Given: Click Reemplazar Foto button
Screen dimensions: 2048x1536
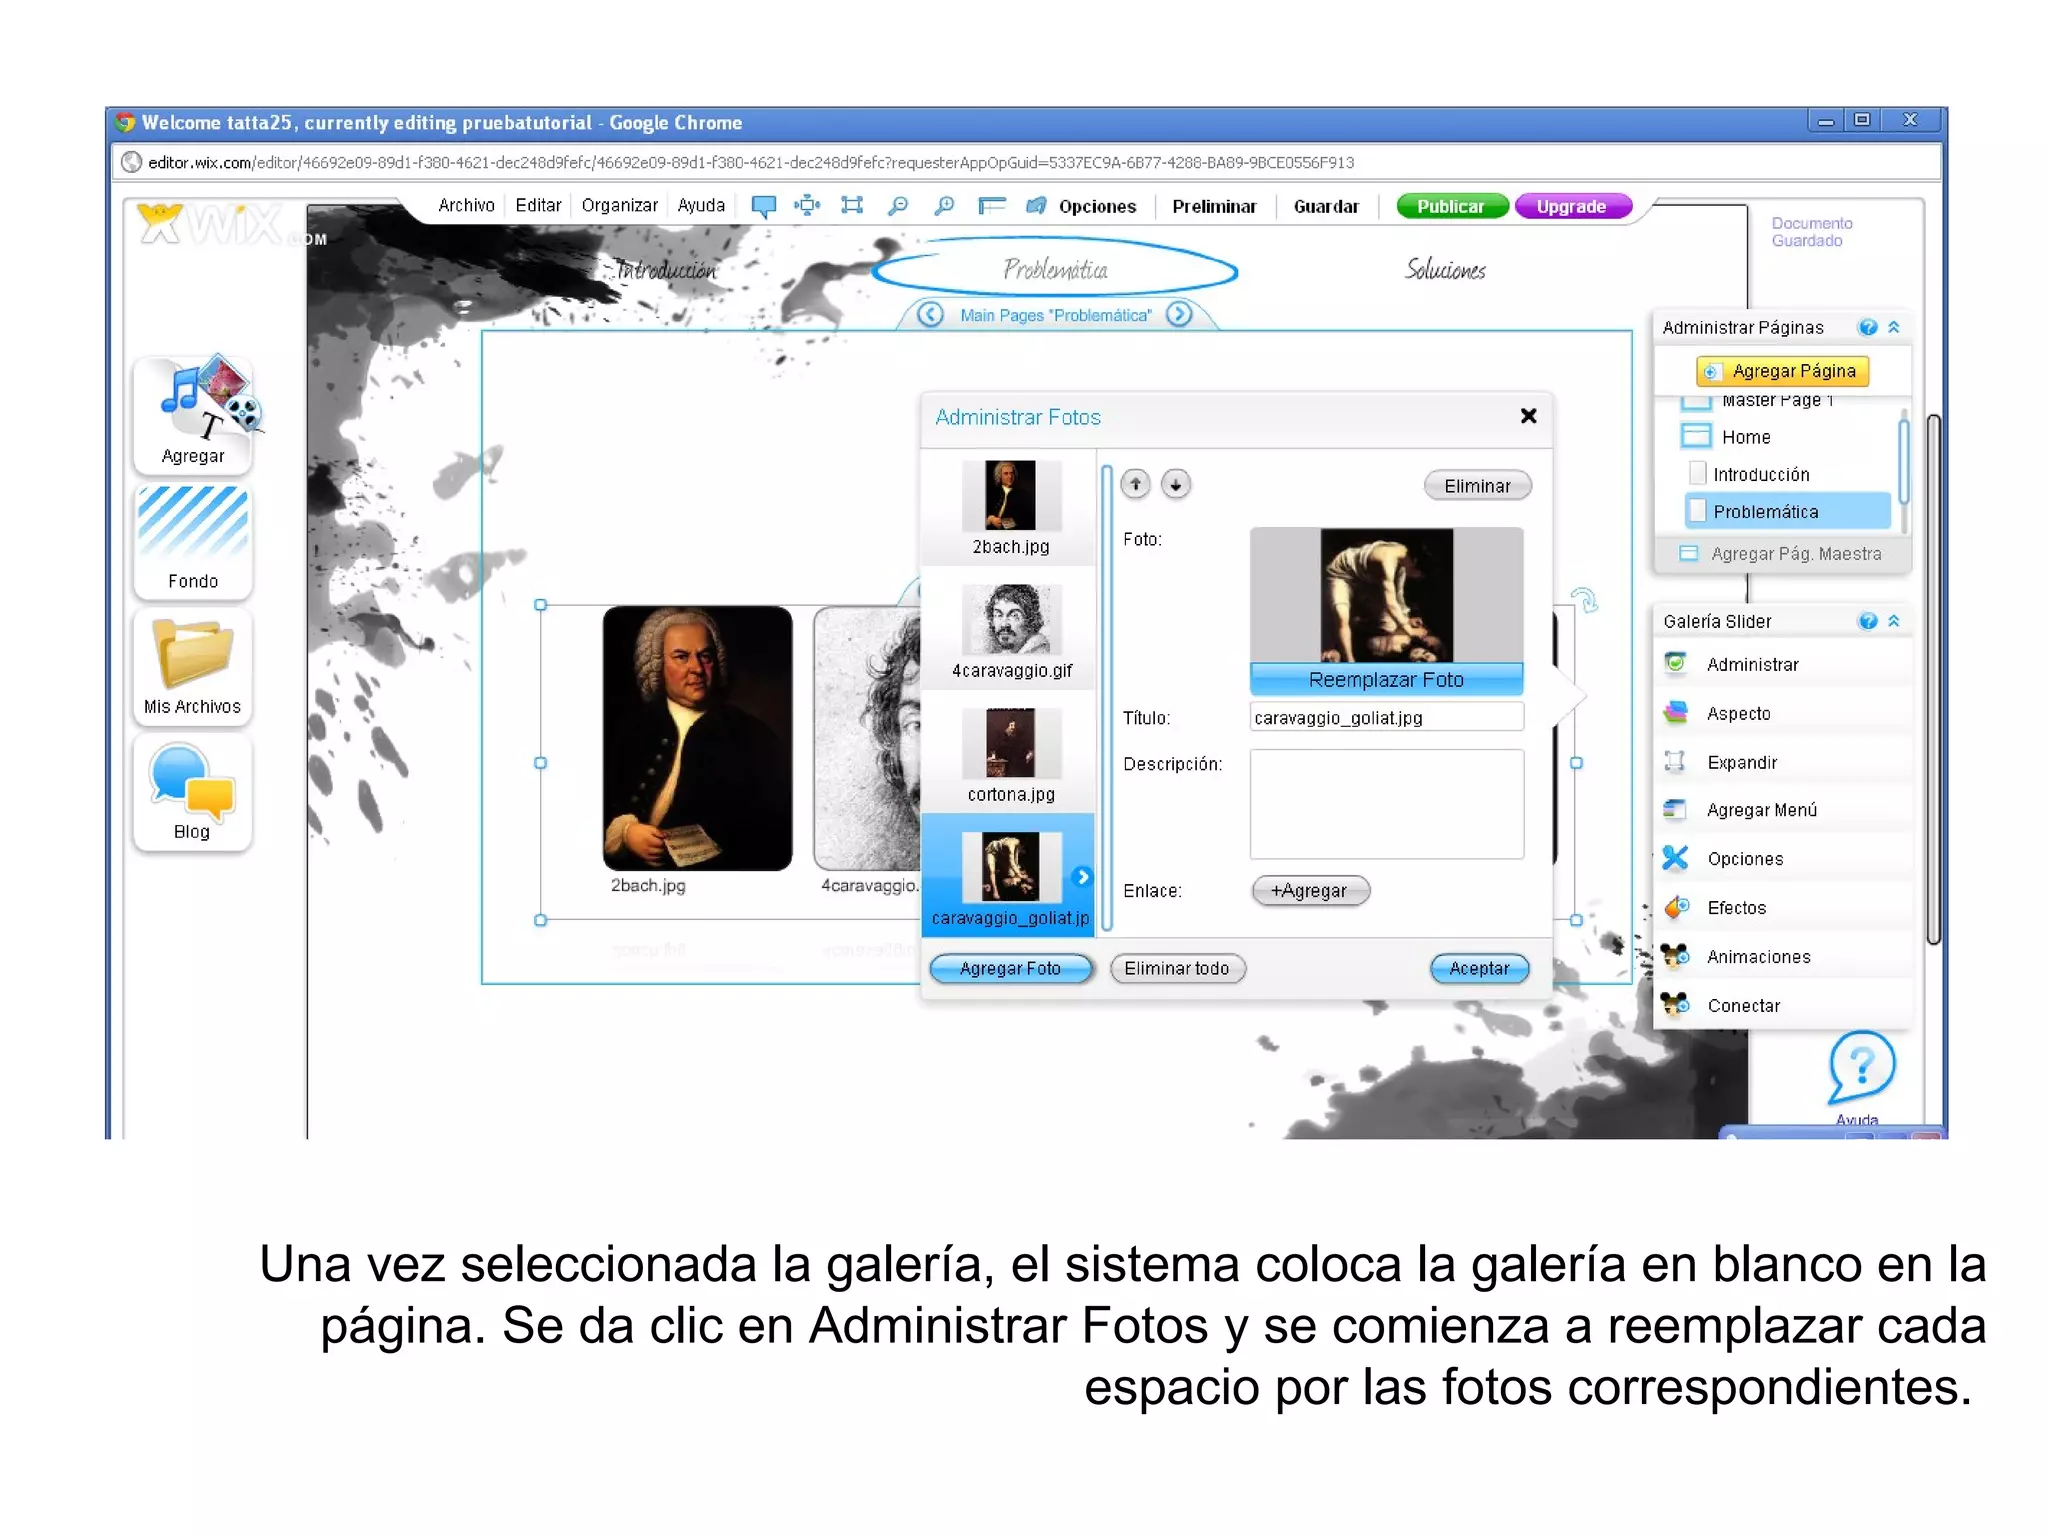Looking at the screenshot, I should point(1386,680).
